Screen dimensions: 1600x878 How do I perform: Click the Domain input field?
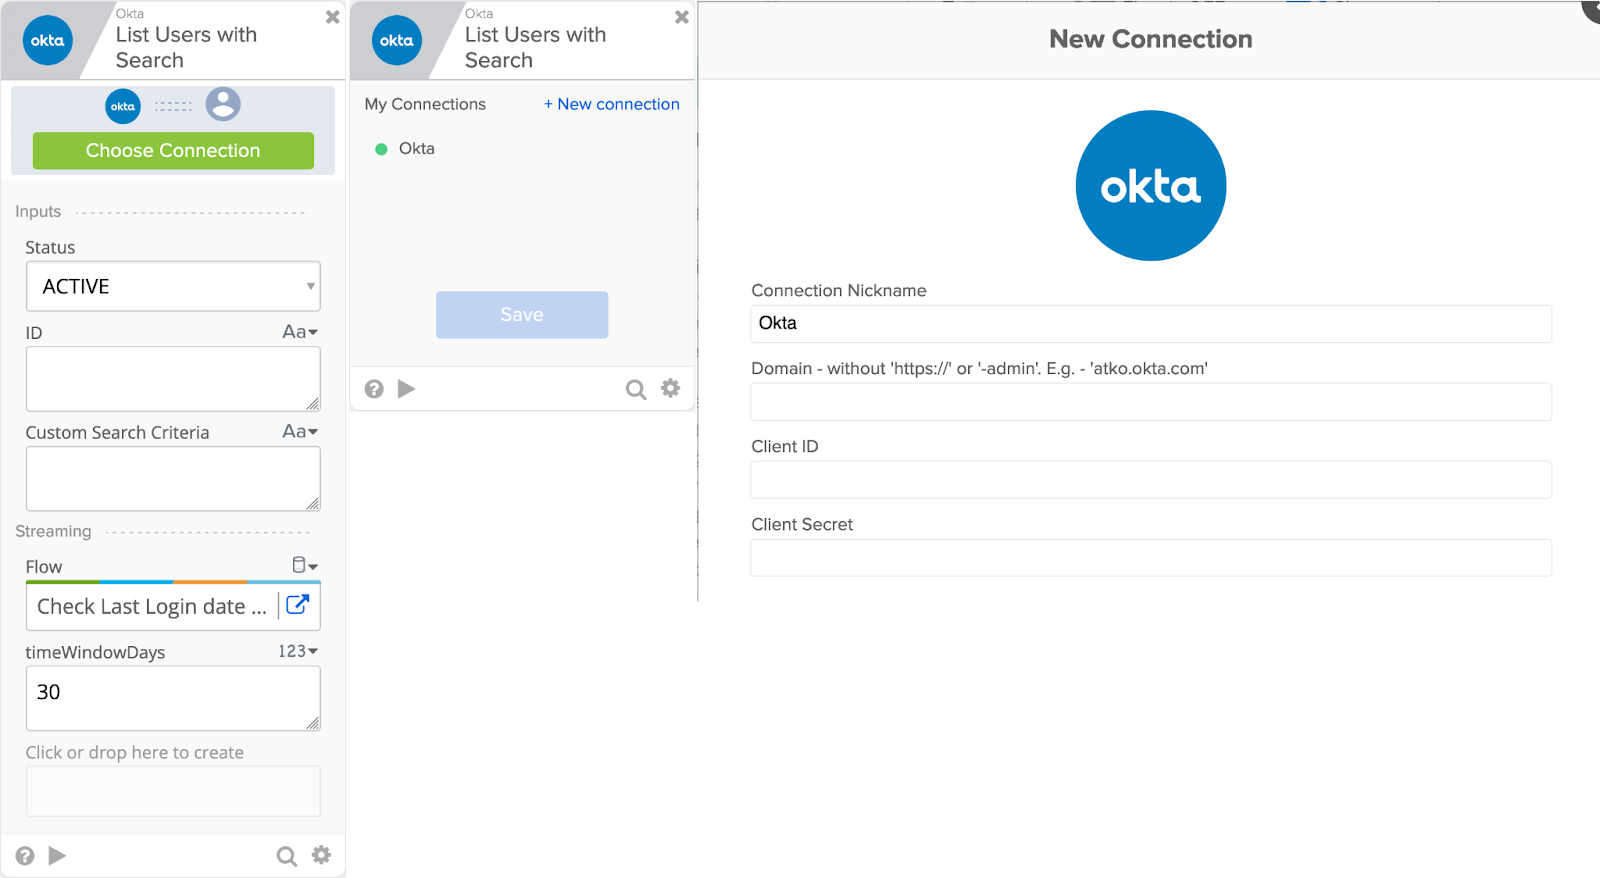1150,402
